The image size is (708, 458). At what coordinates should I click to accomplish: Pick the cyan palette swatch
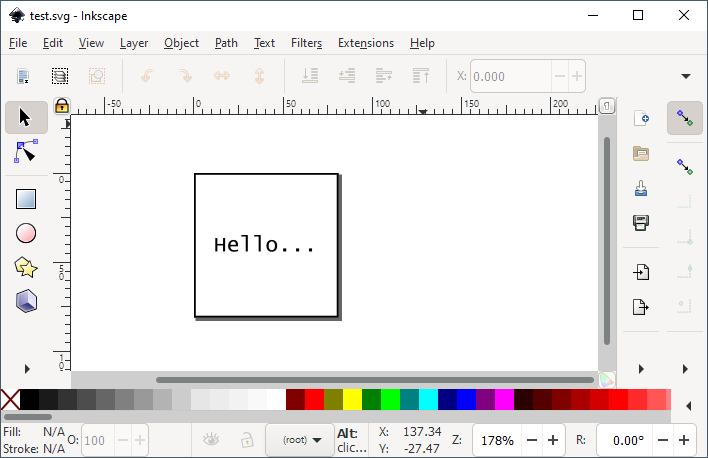coord(428,400)
